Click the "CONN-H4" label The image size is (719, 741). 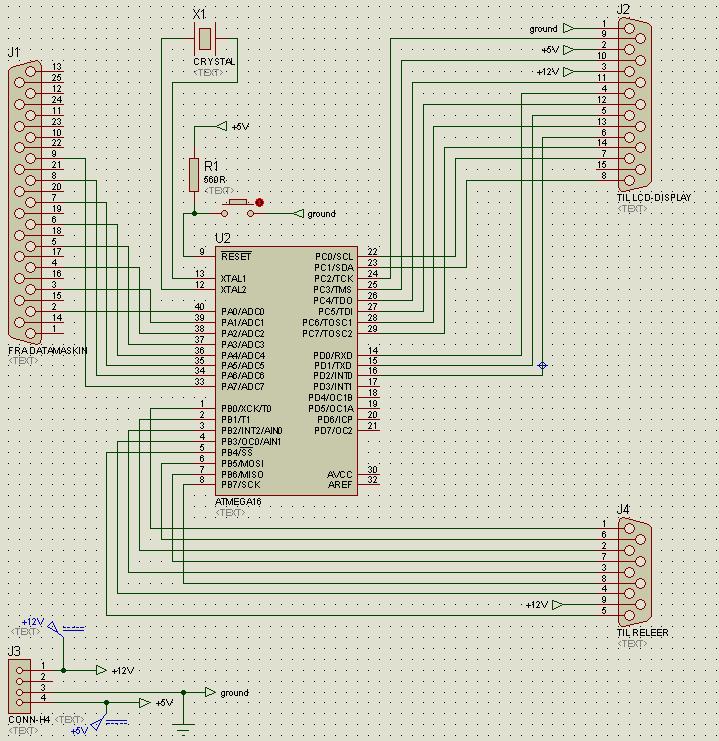(x=29, y=720)
